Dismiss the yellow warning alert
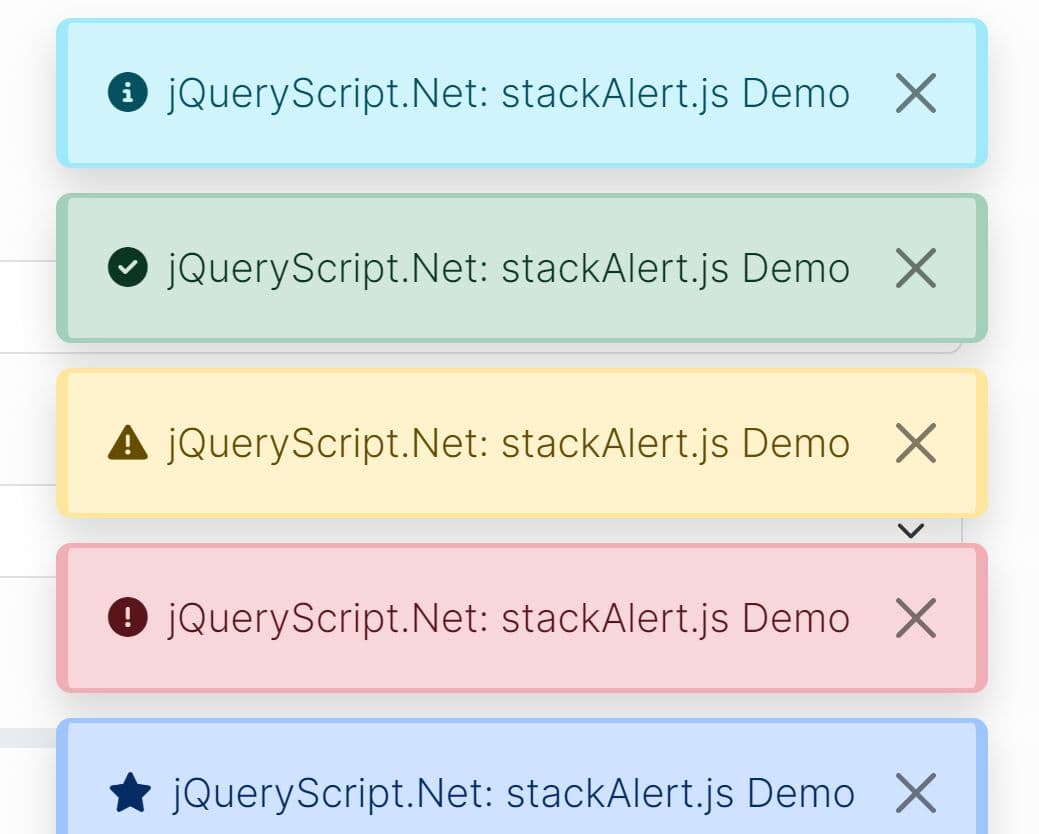The width and height of the screenshot is (1039, 834). click(x=915, y=443)
